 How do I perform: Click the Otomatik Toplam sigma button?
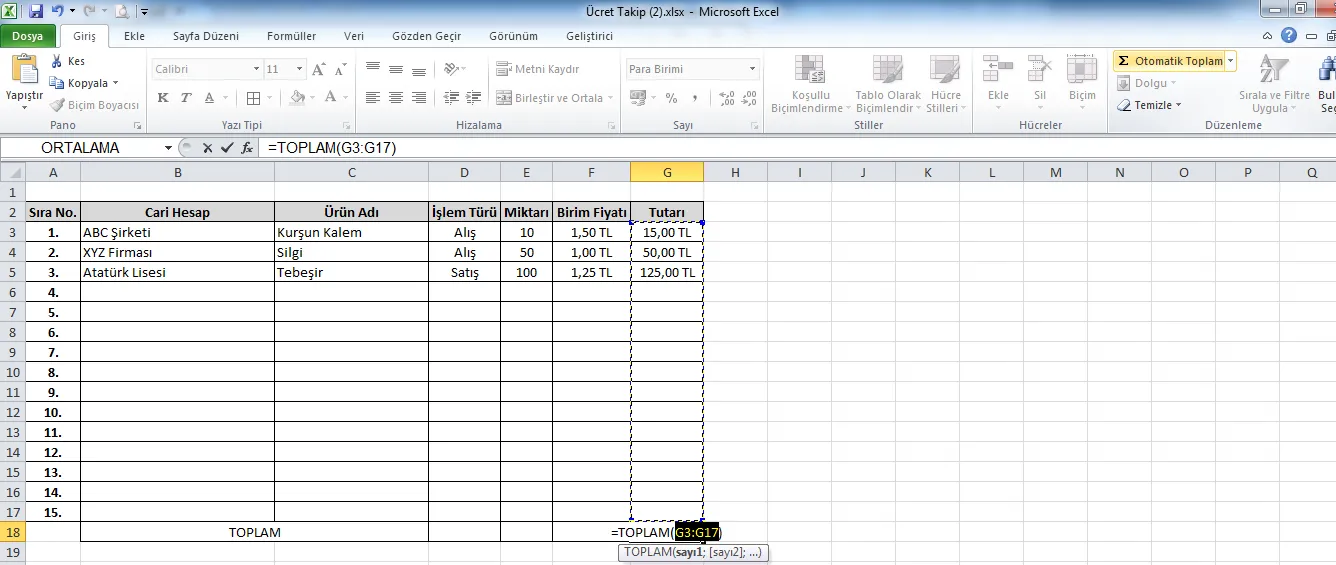click(1168, 61)
